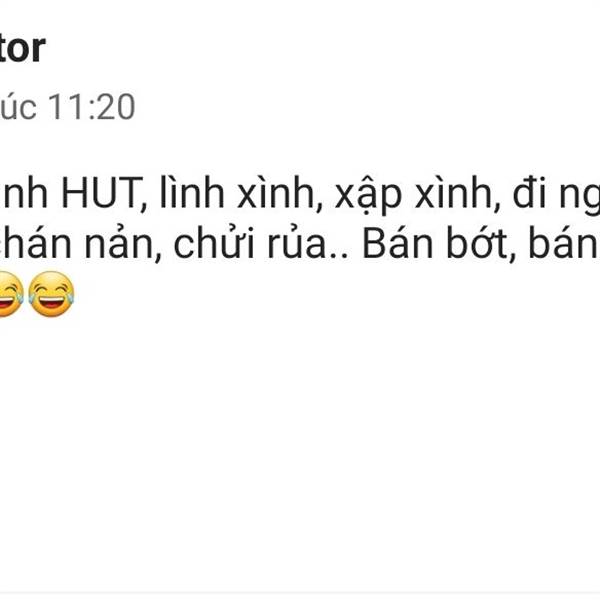The height and width of the screenshot is (600, 600).
Task: Open the author name ending in "tor"
Action: [23, 48]
